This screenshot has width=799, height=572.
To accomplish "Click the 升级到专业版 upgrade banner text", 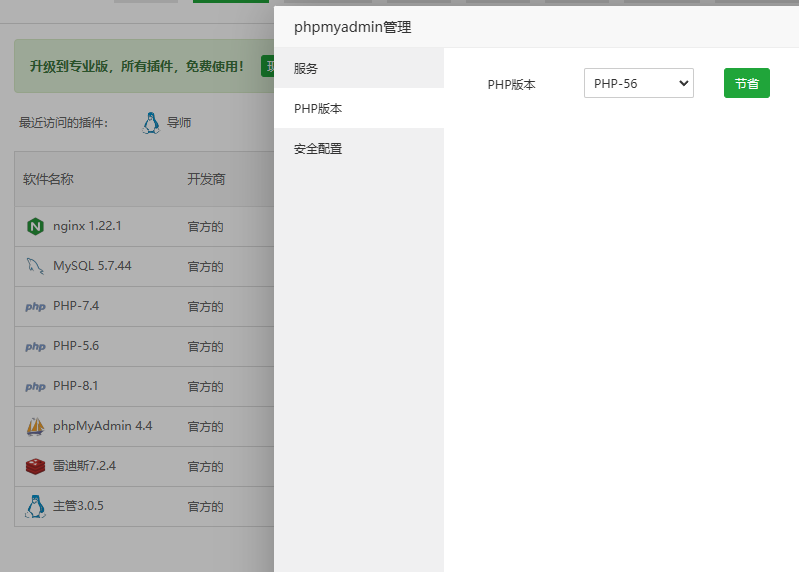I will tap(137, 66).
